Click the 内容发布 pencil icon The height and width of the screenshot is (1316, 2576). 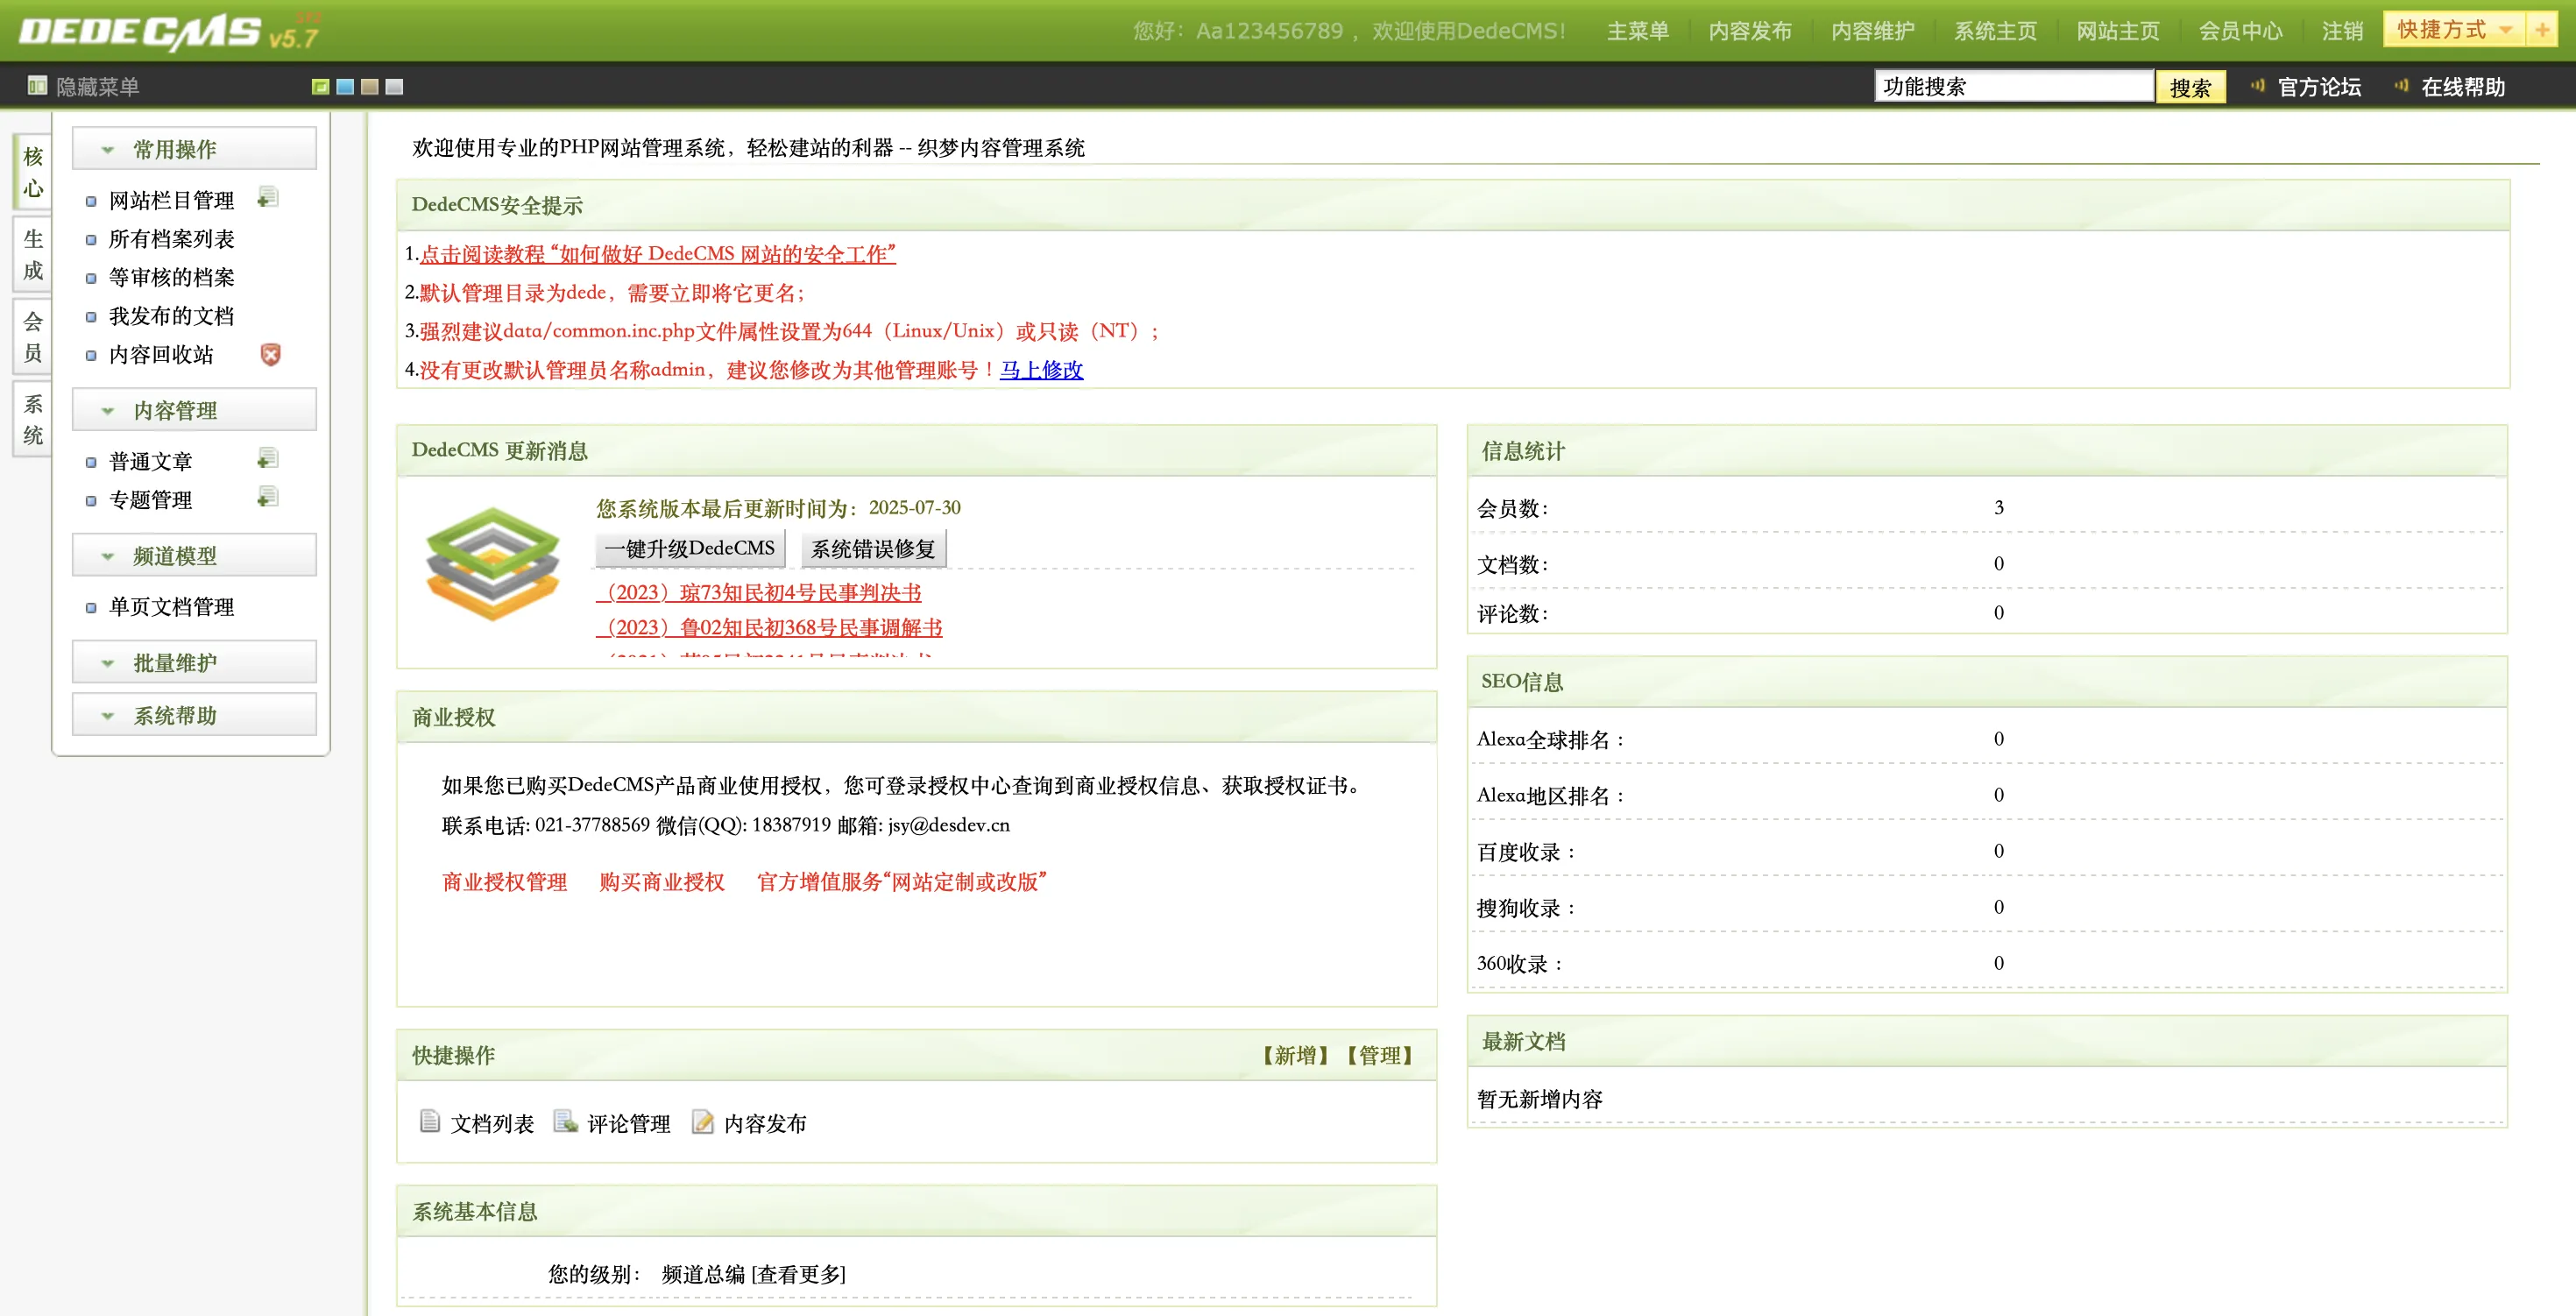tap(703, 1122)
